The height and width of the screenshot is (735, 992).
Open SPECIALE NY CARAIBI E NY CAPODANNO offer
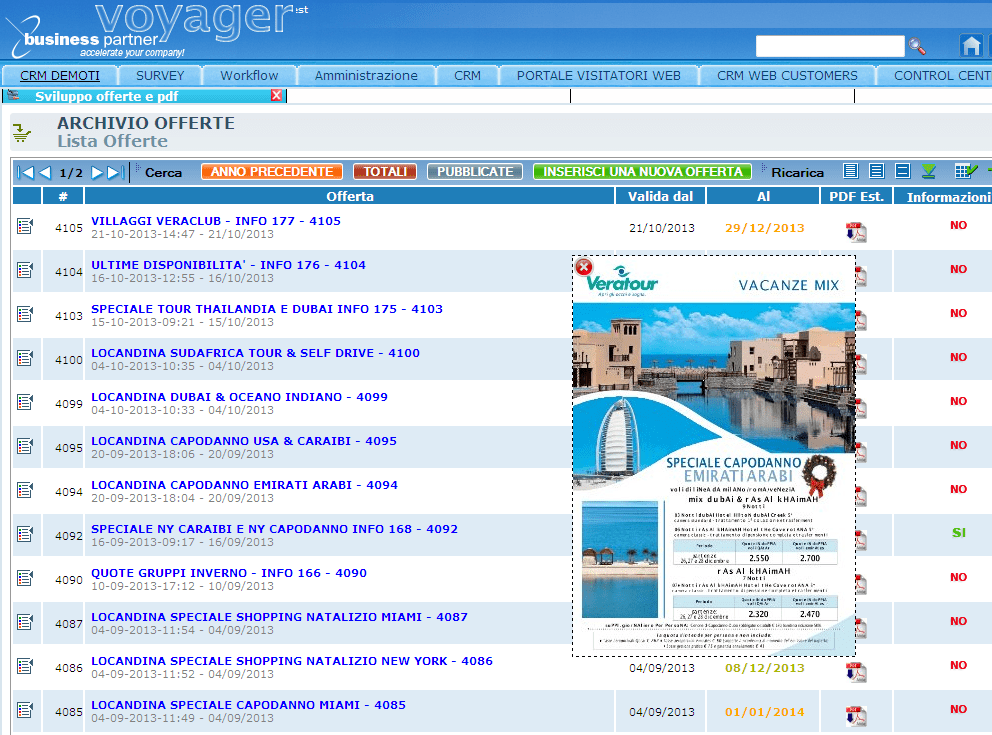tap(275, 529)
